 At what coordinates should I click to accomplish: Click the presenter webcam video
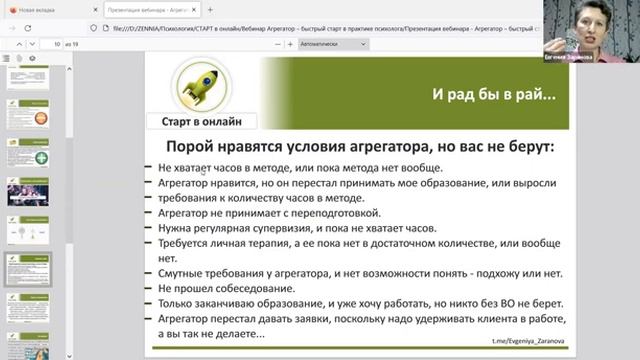pyautogui.click(x=591, y=31)
